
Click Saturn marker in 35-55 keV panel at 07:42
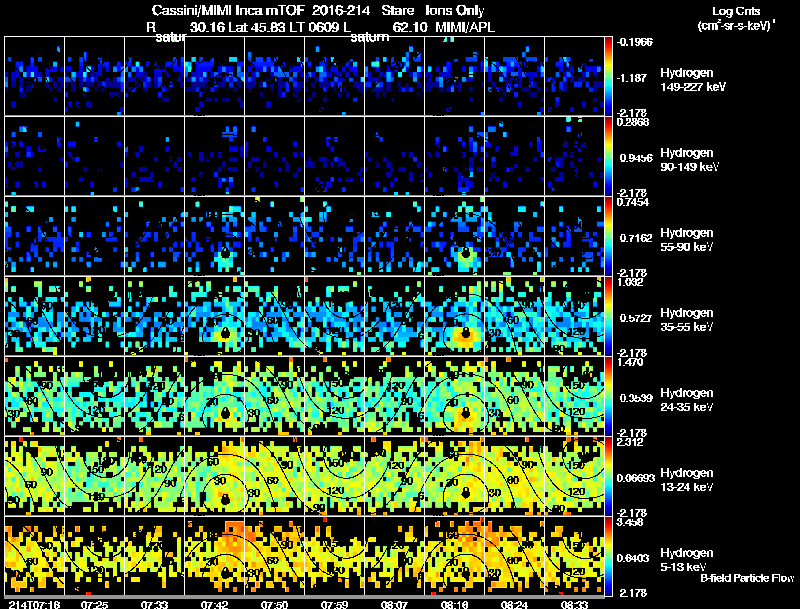click(225, 333)
